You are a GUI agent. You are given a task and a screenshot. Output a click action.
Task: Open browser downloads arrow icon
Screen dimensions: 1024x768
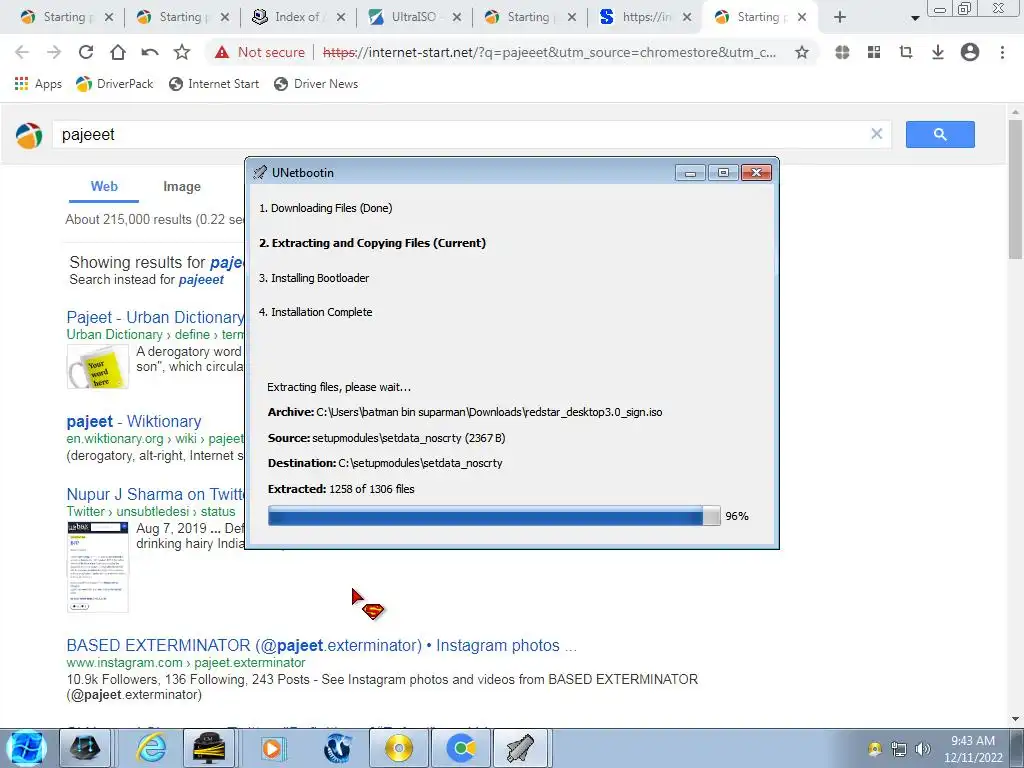coord(938,52)
